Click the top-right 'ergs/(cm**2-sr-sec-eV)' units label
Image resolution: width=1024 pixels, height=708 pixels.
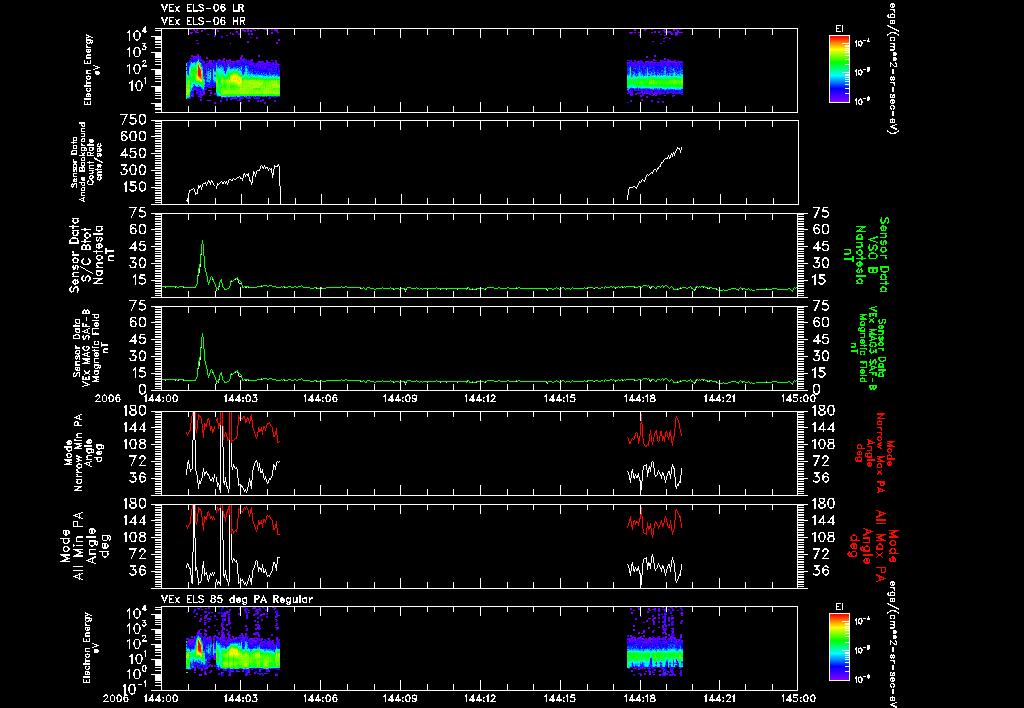[891, 68]
